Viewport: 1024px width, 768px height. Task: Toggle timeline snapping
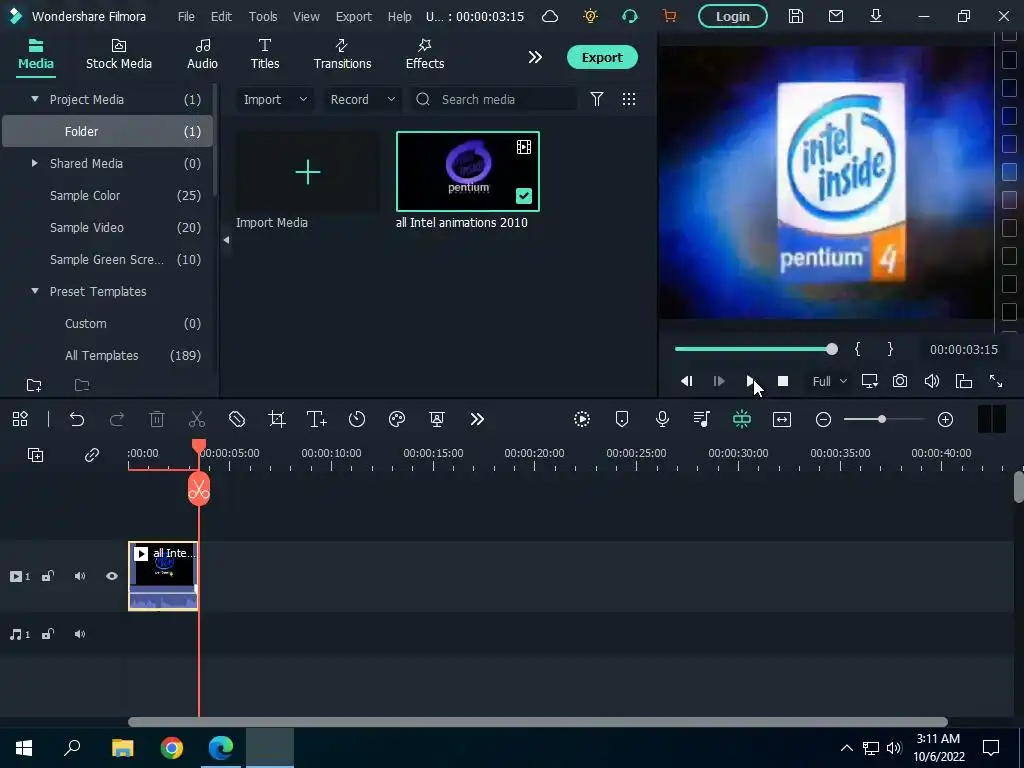742,419
